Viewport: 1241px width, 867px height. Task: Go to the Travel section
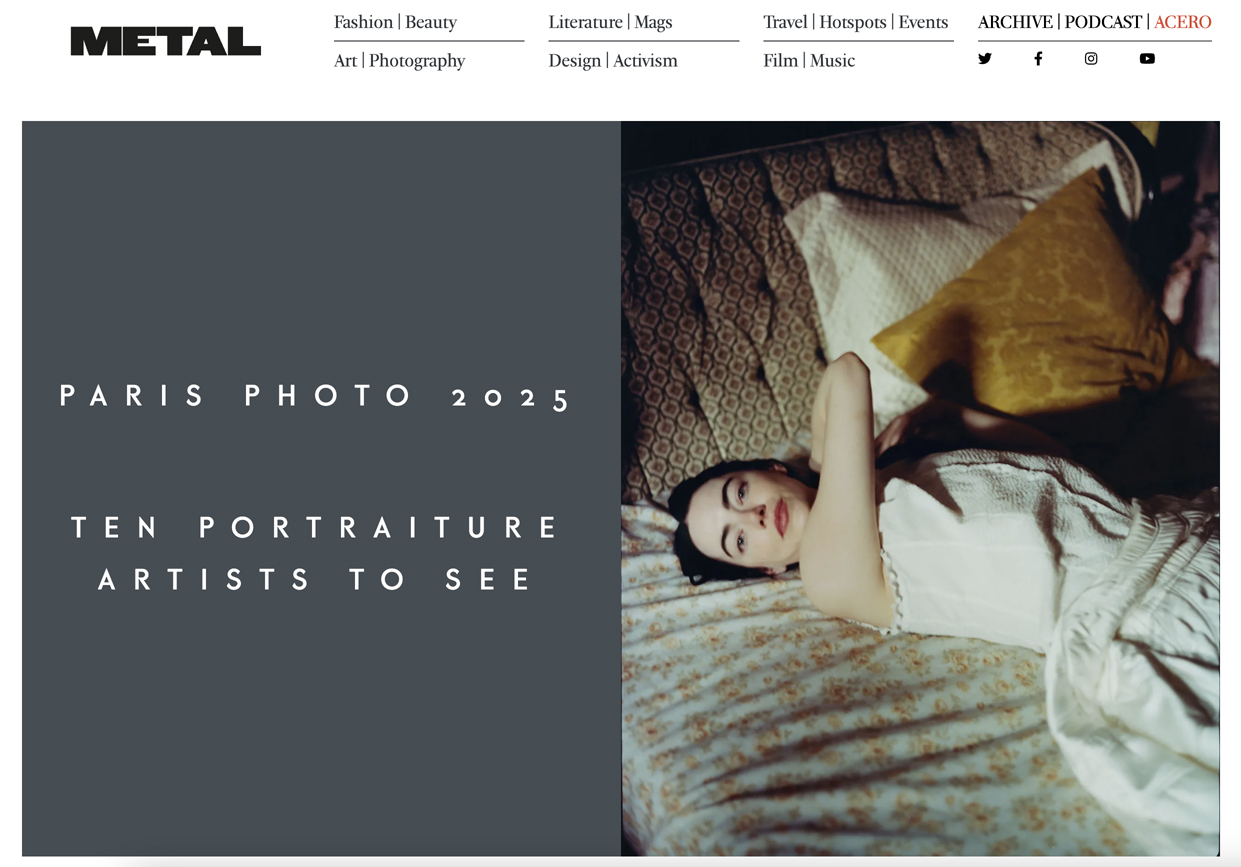tap(785, 22)
